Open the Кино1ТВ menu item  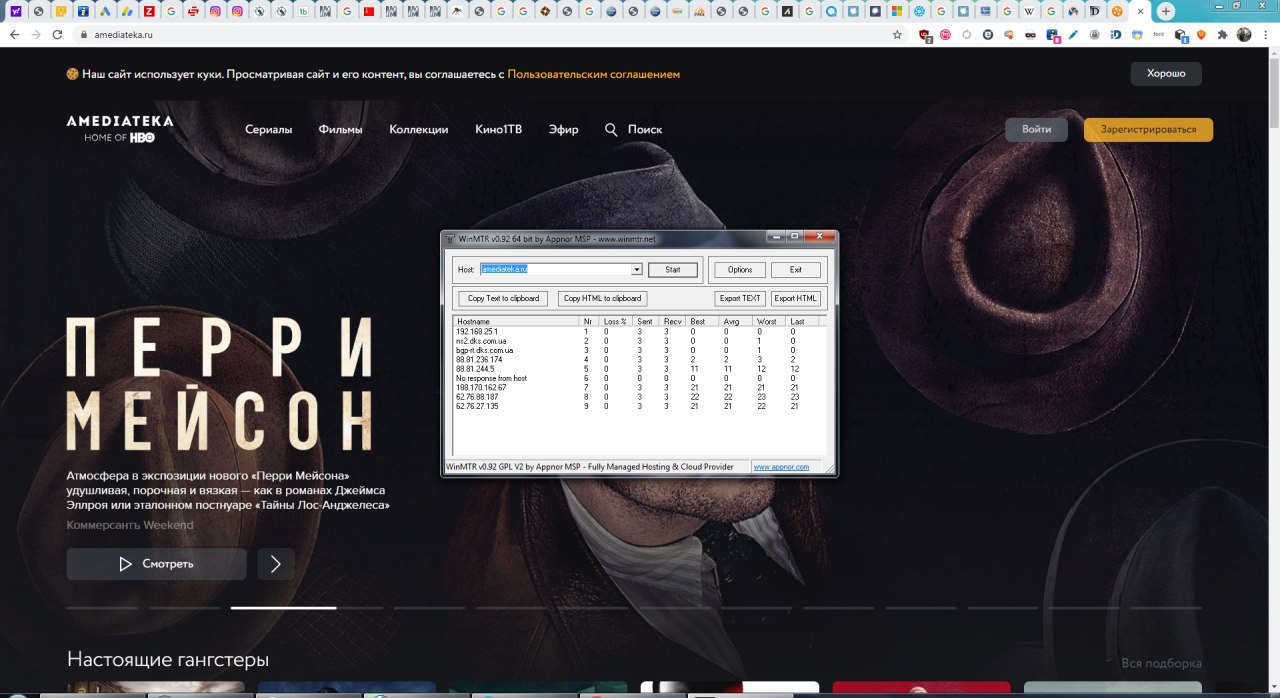[498, 129]
